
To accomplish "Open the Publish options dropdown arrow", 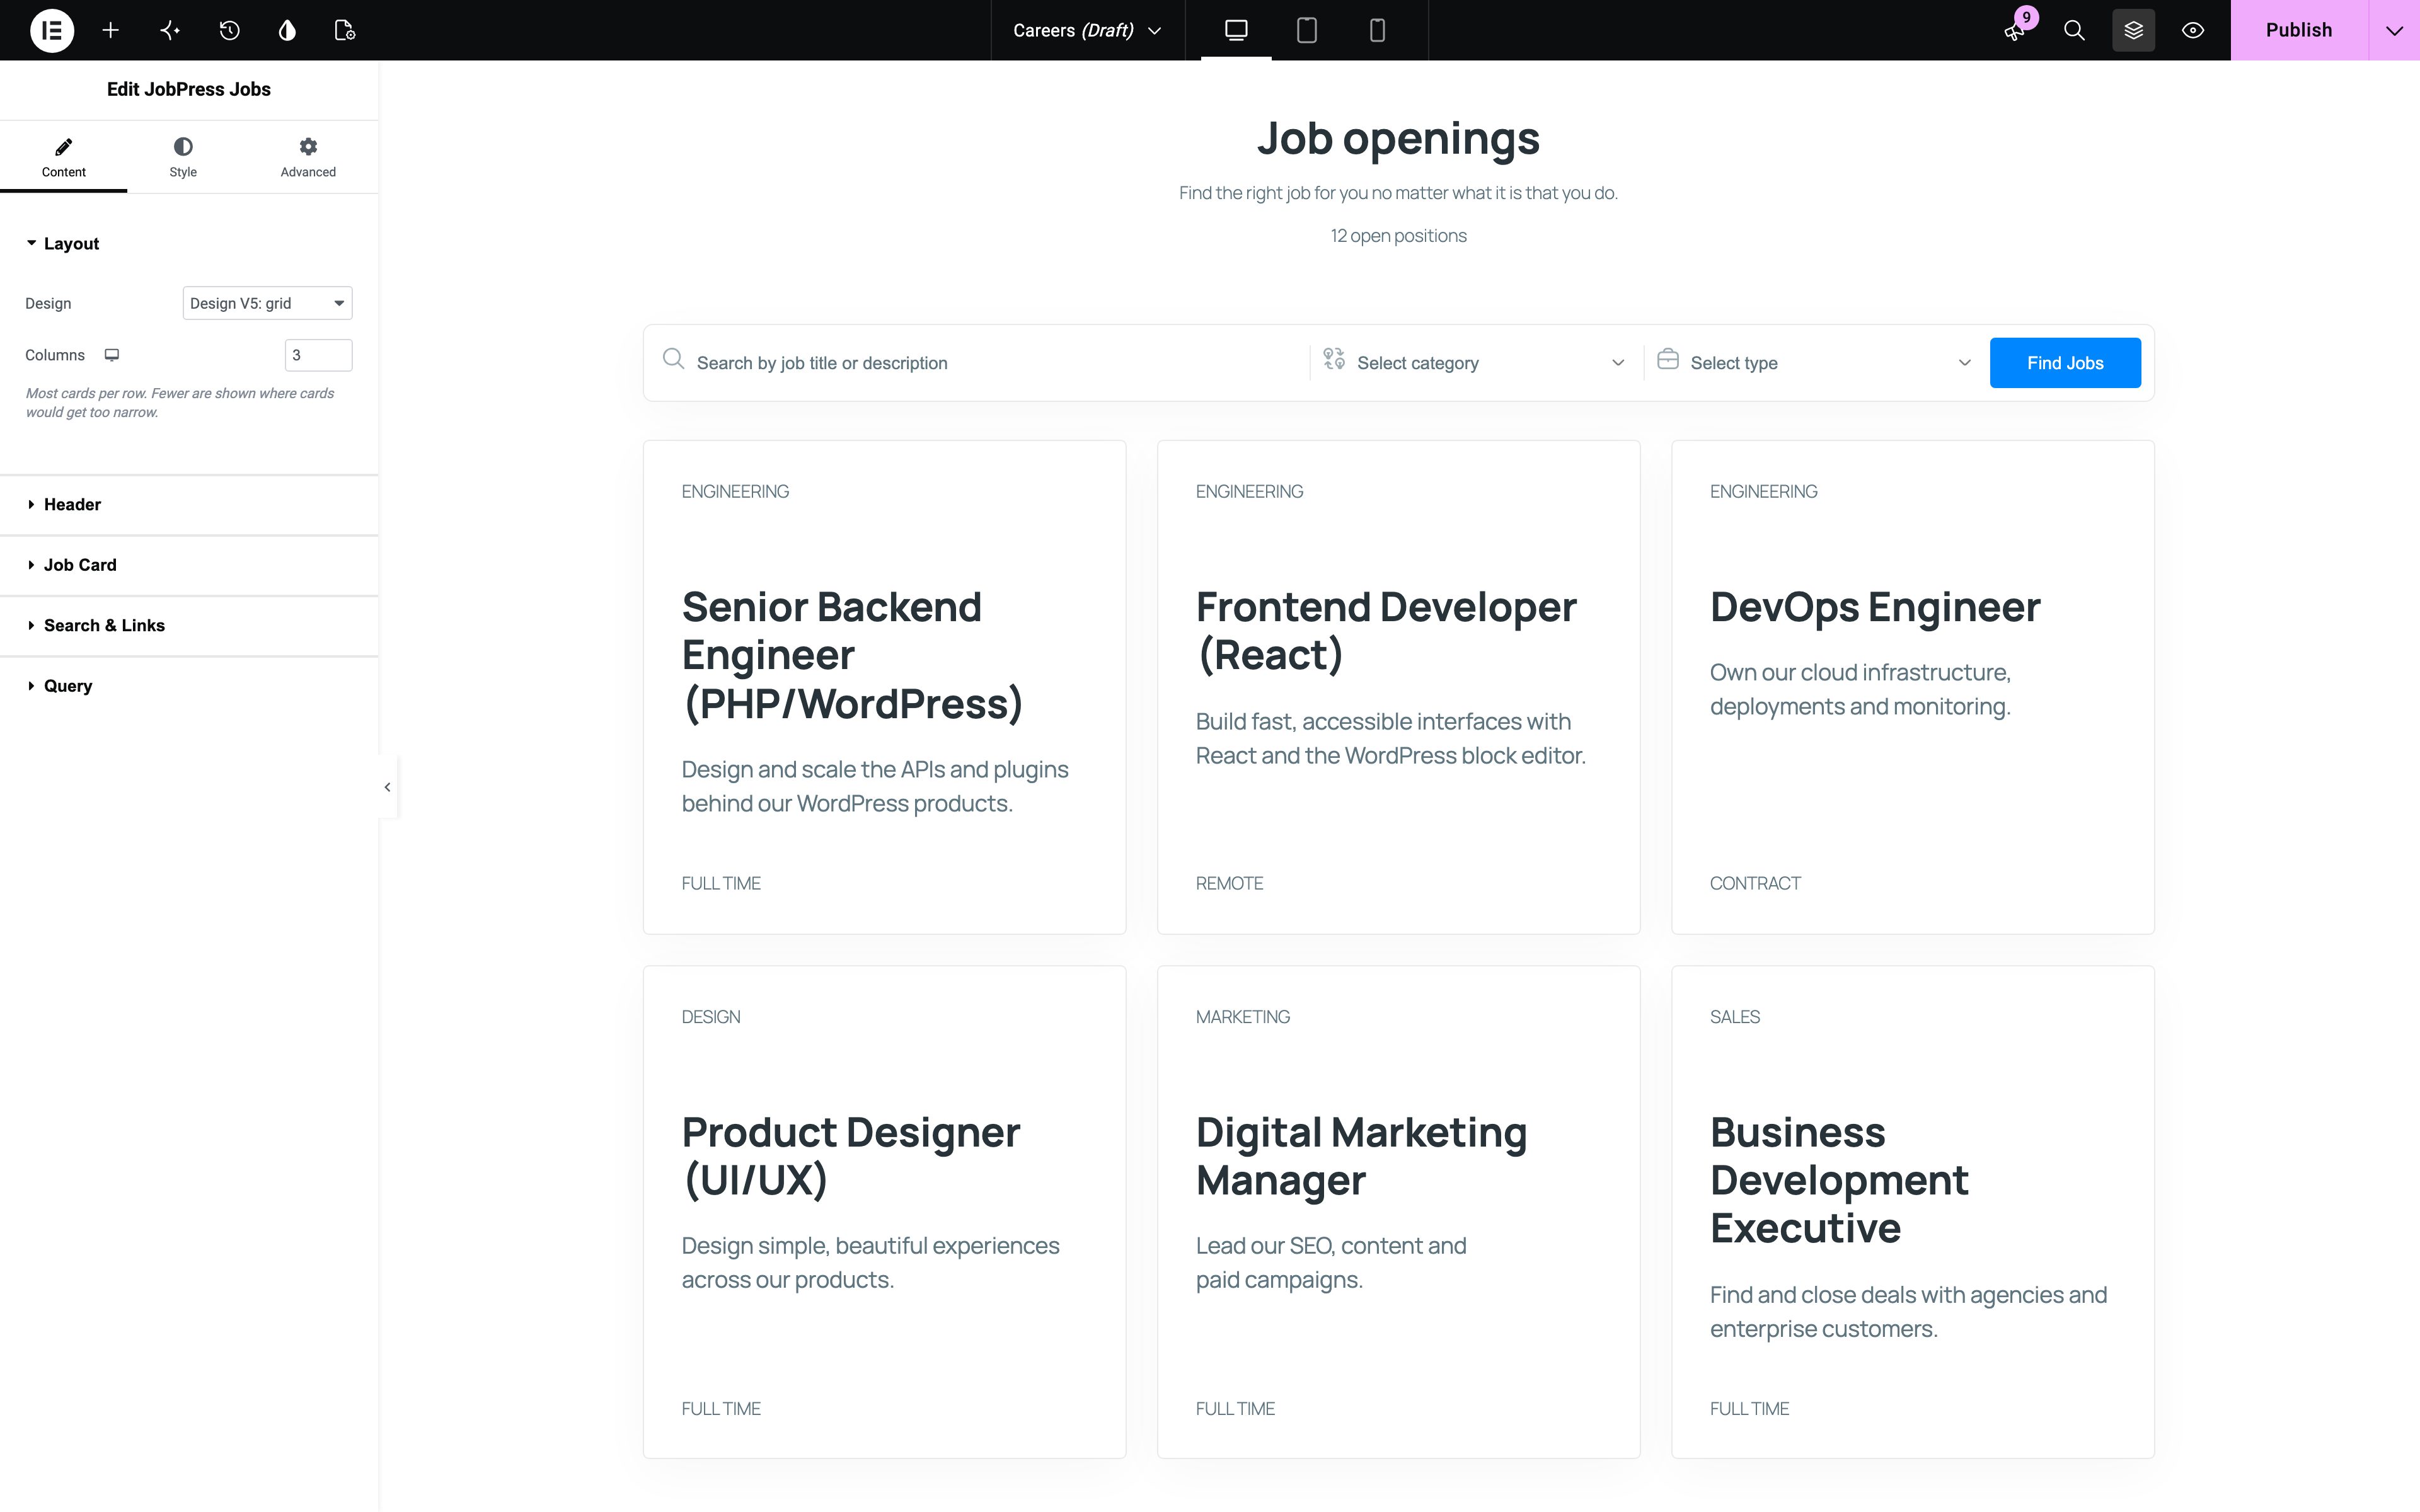I will pos(2394,30).
